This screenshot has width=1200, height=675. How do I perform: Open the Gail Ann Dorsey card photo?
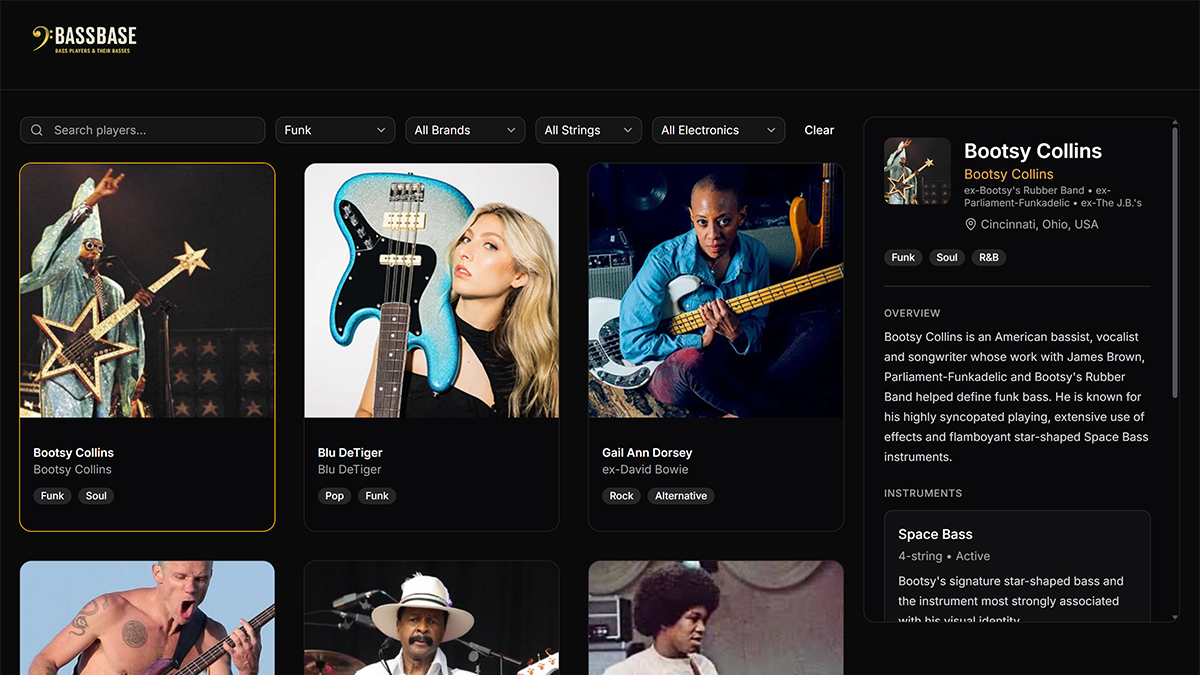point(716,290)
